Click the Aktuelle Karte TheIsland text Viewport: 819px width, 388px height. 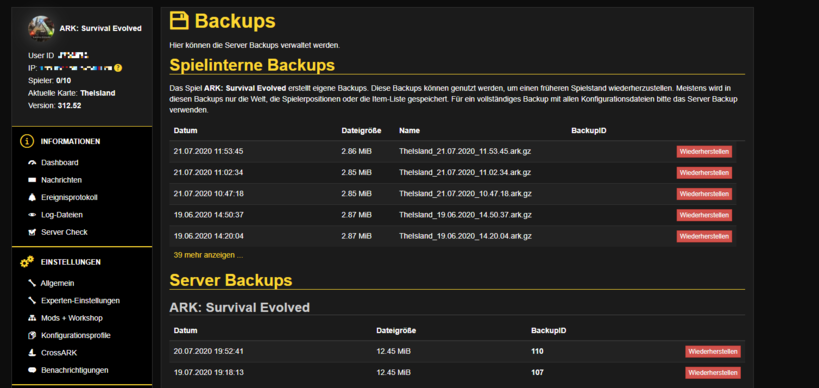tap(72, 93)
